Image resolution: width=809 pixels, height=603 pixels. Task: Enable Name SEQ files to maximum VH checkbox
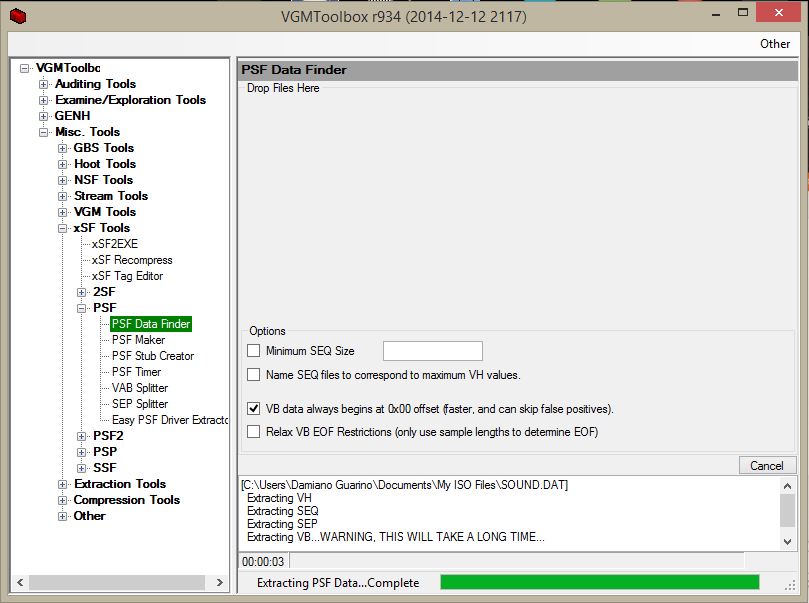[x=253, y=374]
